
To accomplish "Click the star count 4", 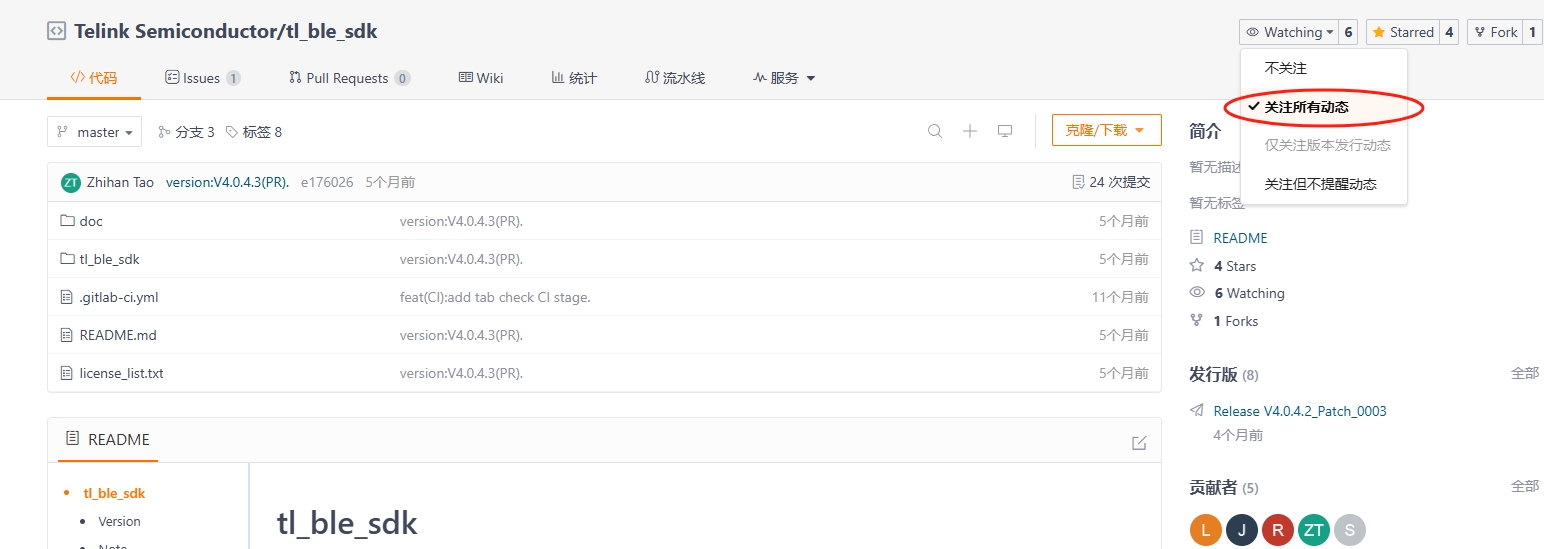I will click(1450, 32).
